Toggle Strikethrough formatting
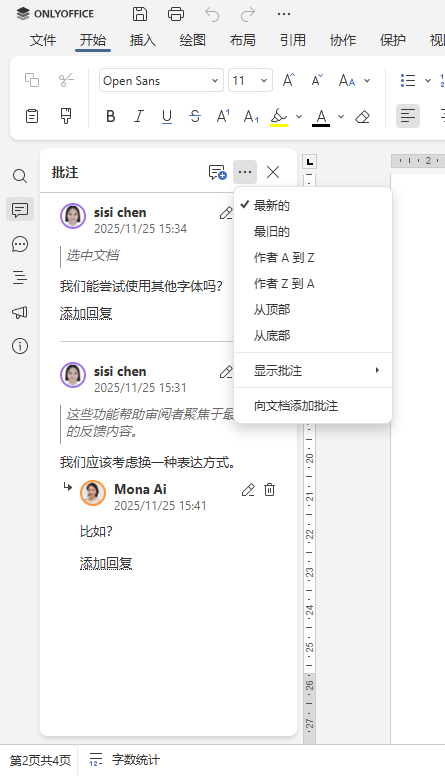The width and height of the screenshot is (445, 776). (x=195, y=116)
